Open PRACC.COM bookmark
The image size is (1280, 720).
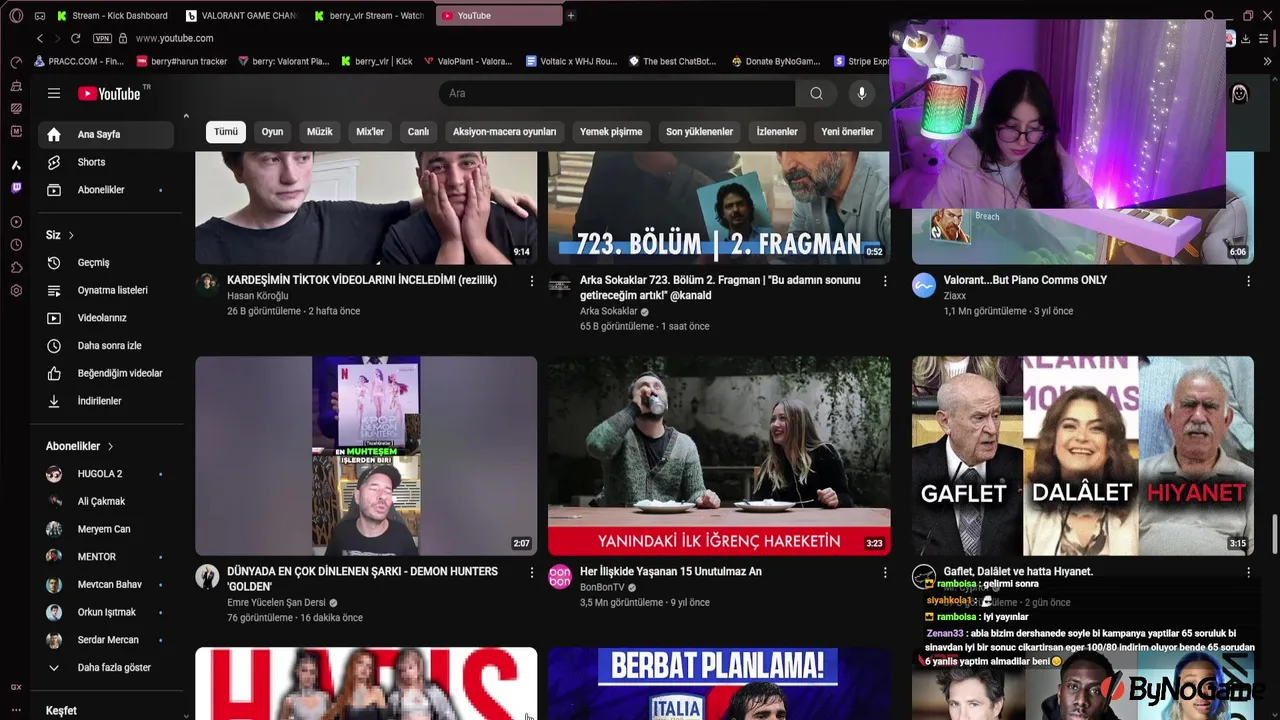(79, 61)
